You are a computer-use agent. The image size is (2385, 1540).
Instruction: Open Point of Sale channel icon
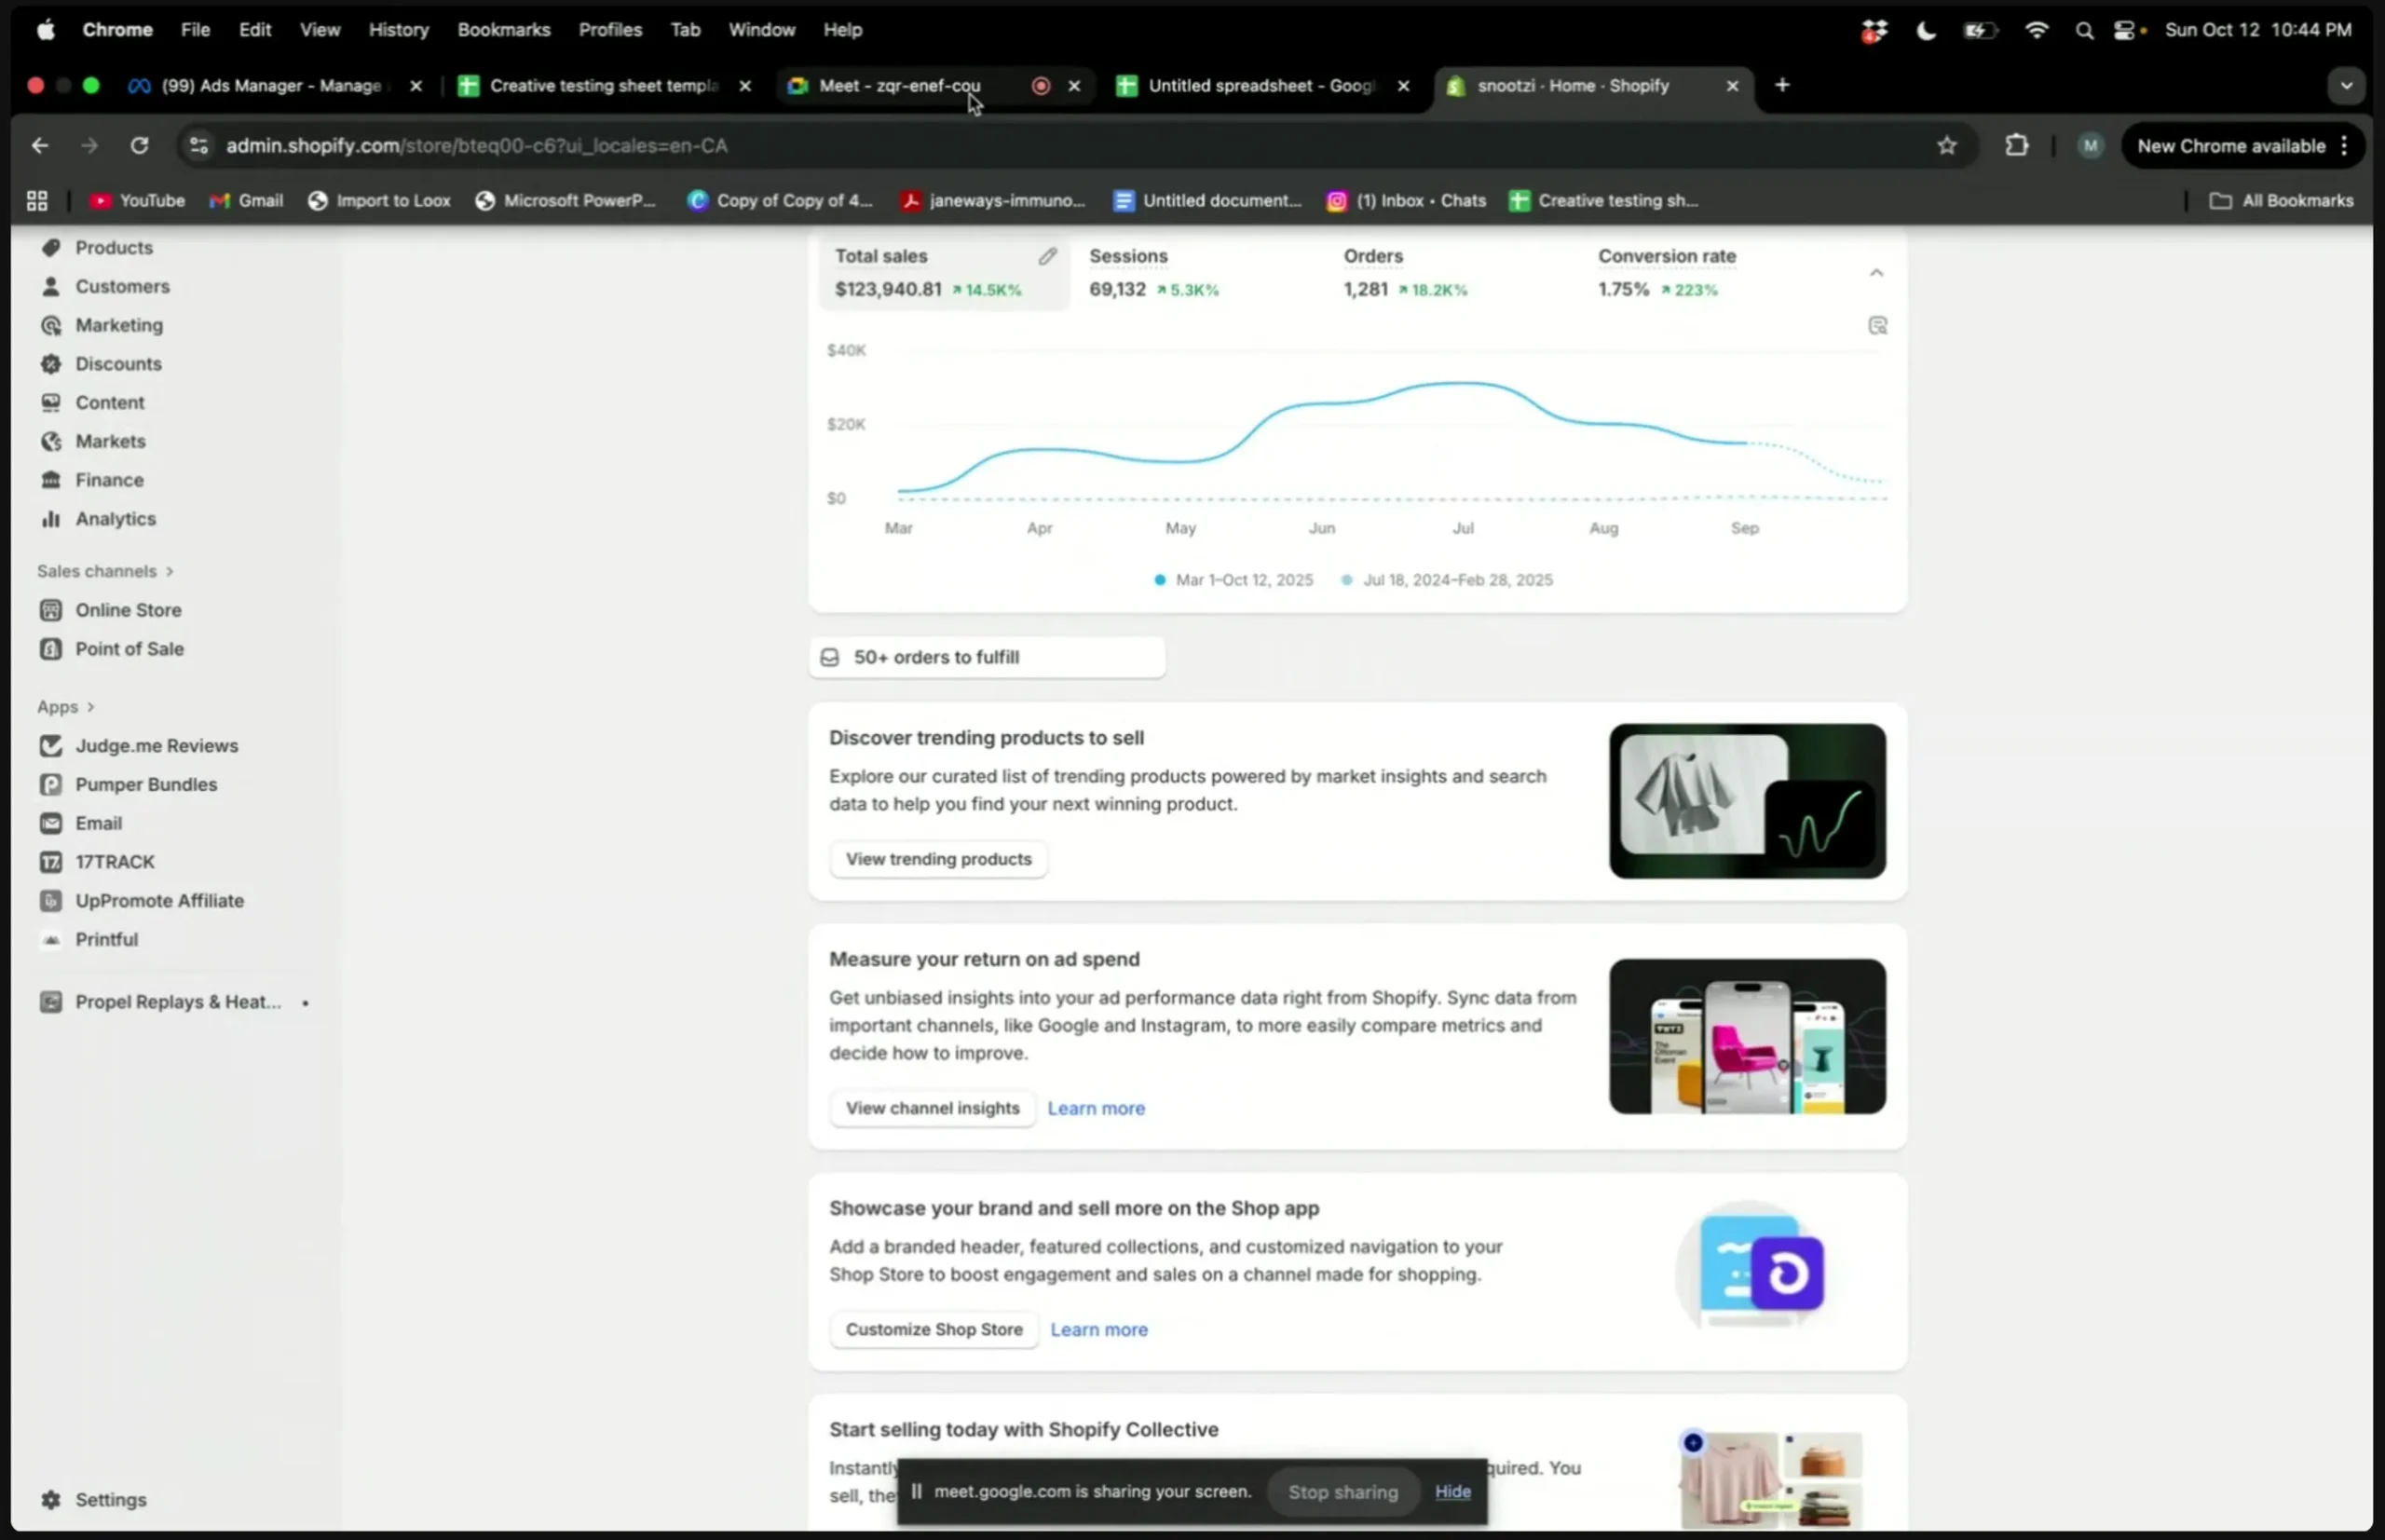point(50,649)
